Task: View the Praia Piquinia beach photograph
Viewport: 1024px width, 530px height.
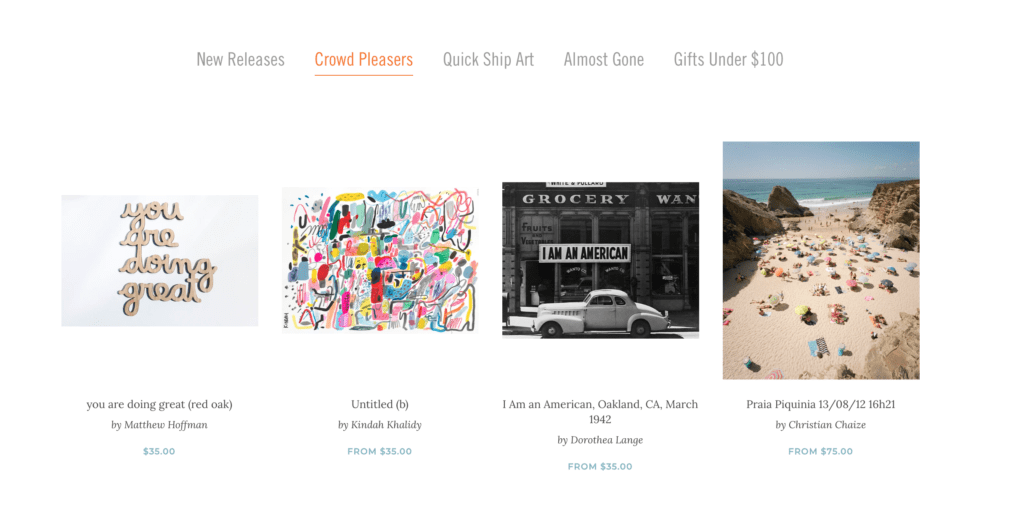Action: [x=821, y=260]
